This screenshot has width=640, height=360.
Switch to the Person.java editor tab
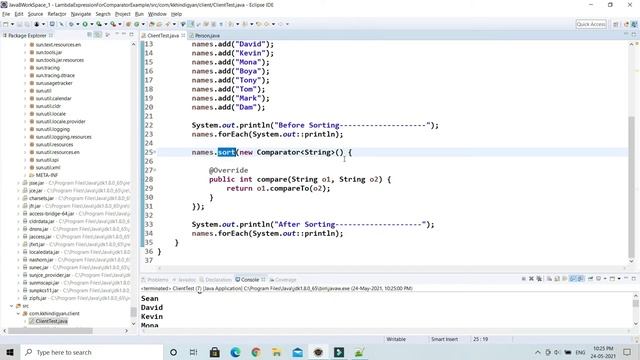[207, 36]
